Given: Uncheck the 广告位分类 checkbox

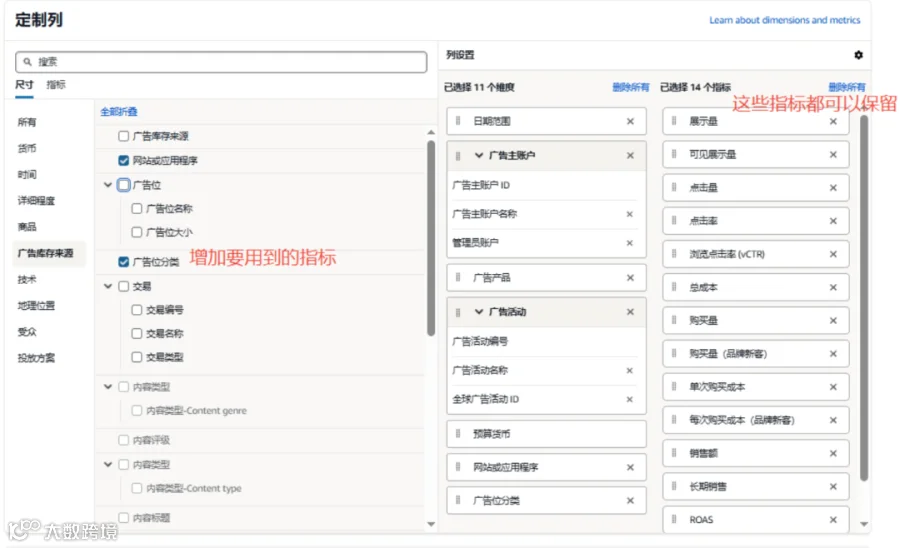Looking at the screenshot, I should click(x=123, y=262).
